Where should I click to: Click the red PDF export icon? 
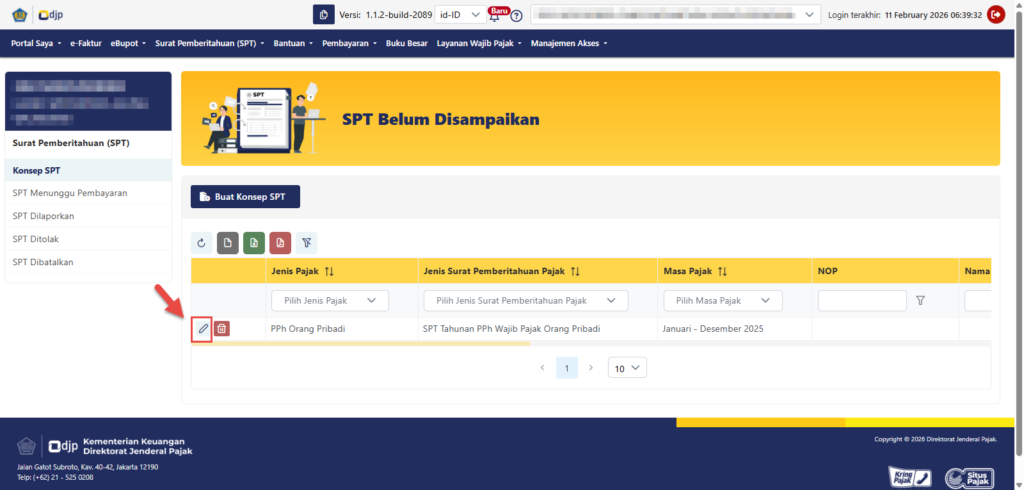coord(280,243)
